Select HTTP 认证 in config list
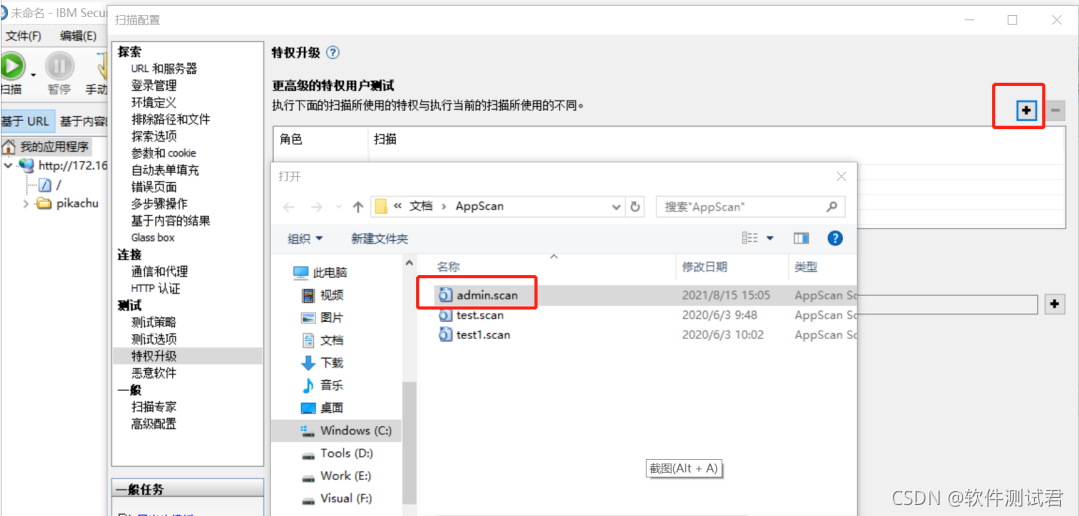This screenshot has width=1079, height=516. (x=156, y=288)
